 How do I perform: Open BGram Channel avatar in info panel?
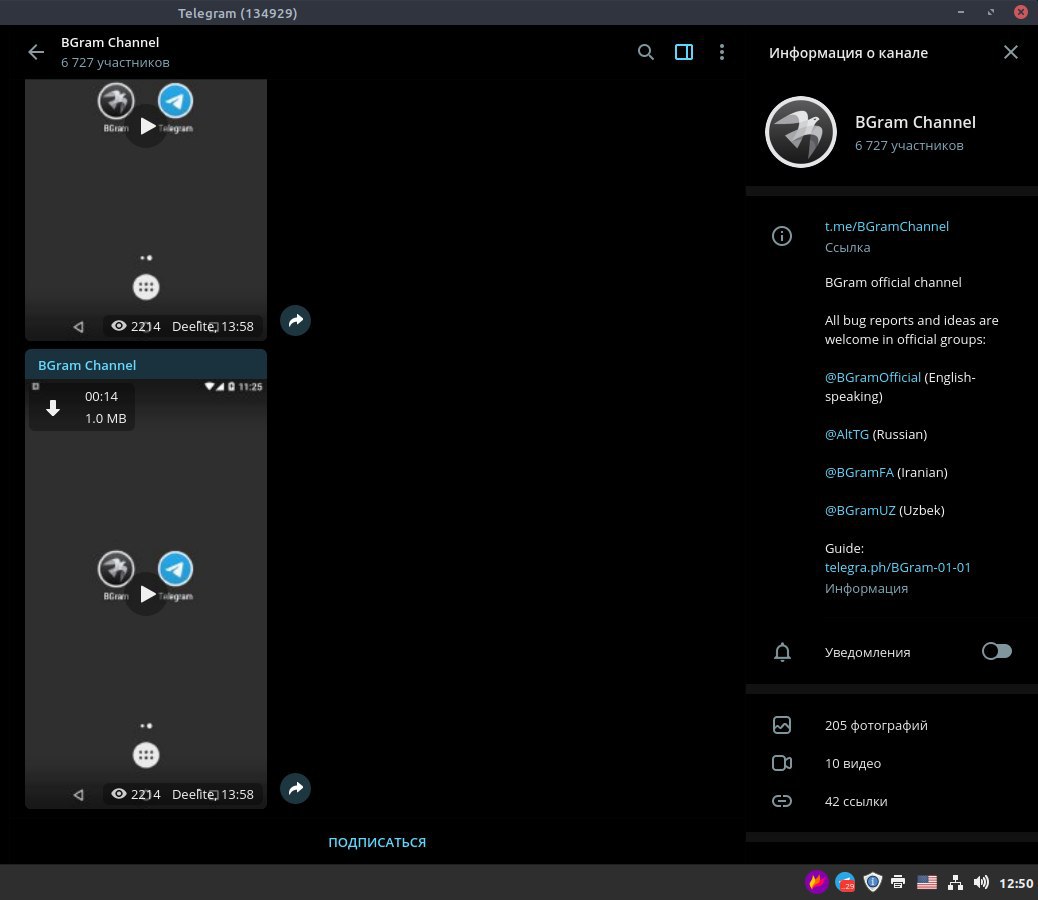[x=800, y=132]
